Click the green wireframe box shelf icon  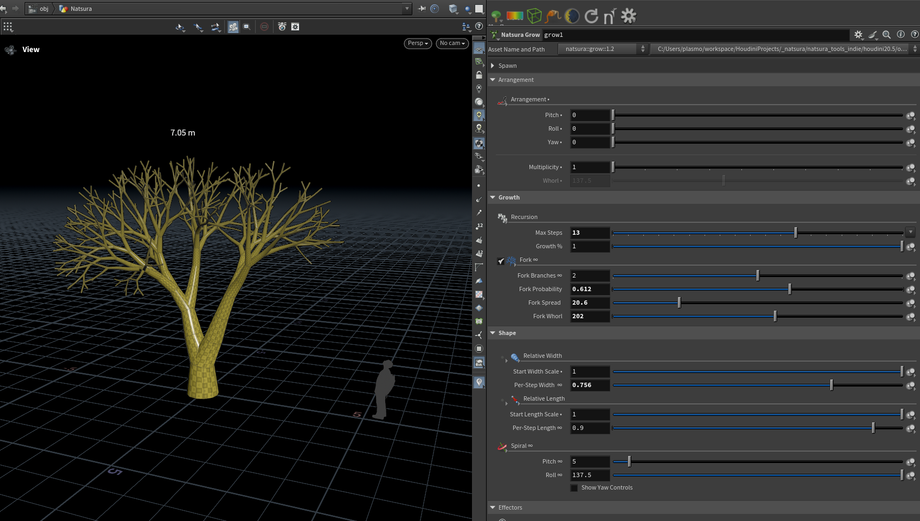click(535, 16)
